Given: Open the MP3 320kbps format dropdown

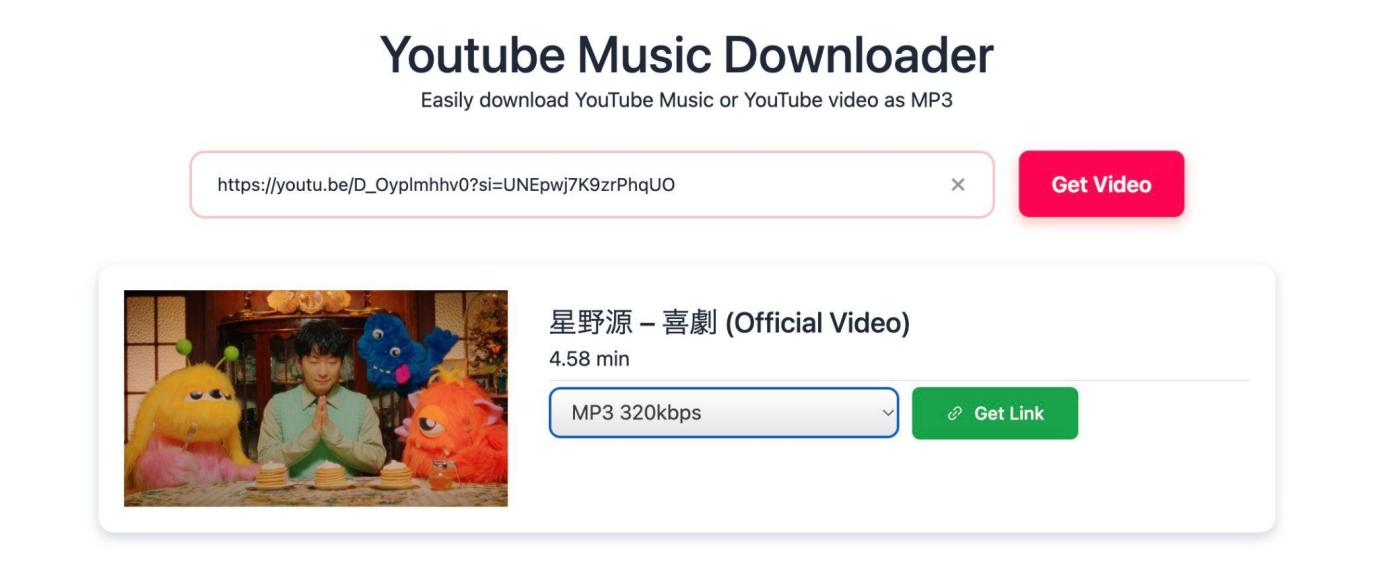Looking at the screenshot, I should point(724,413).
